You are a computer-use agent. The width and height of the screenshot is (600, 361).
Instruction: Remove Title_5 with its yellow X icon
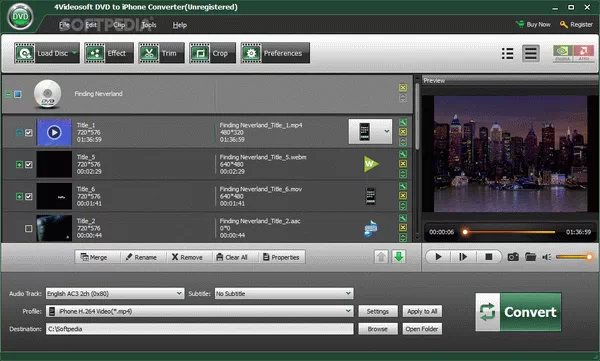(403, 163)
